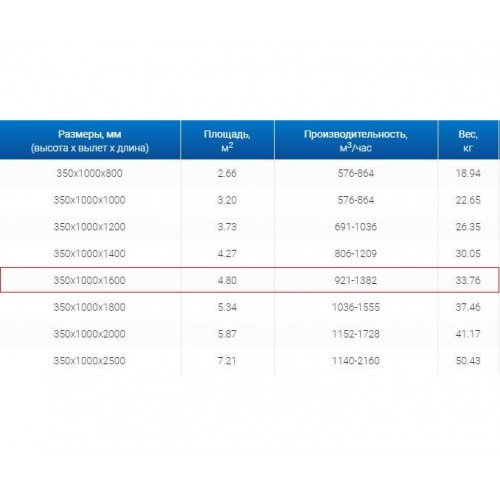500x500 pixels.
Task: Click the 41.17 weight value
Action: [x=468, y=334]
